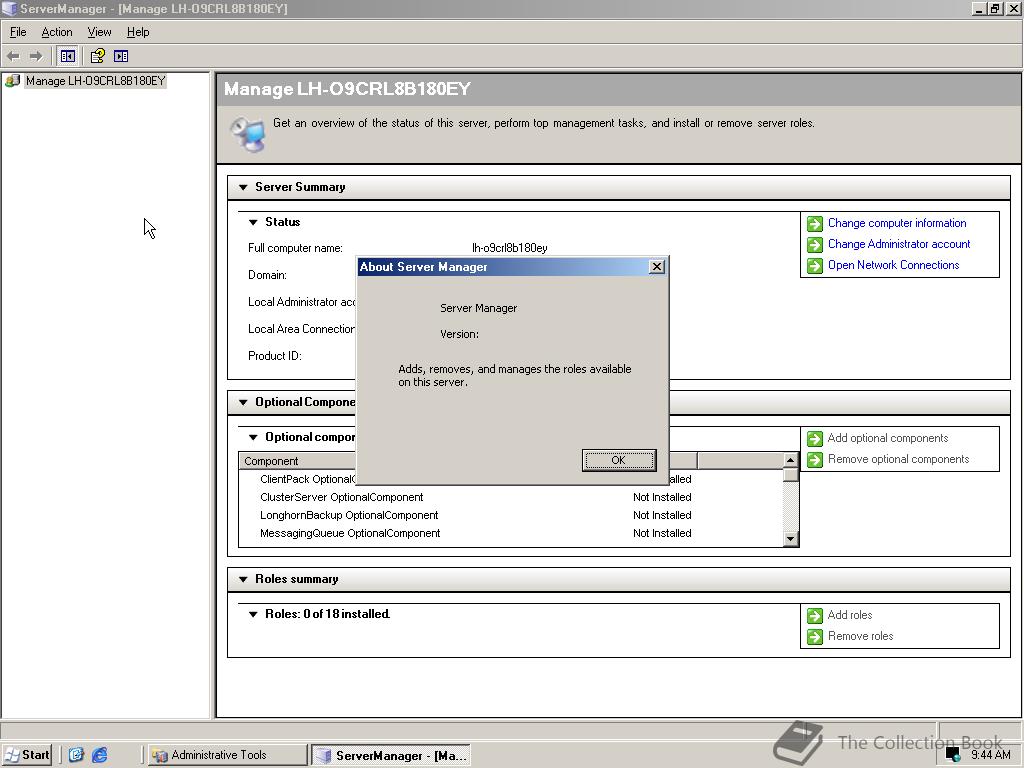This screenshot has height=768, width=1024.
Task: Click the green arrow beside Change computer information
Action: [814, 223]
